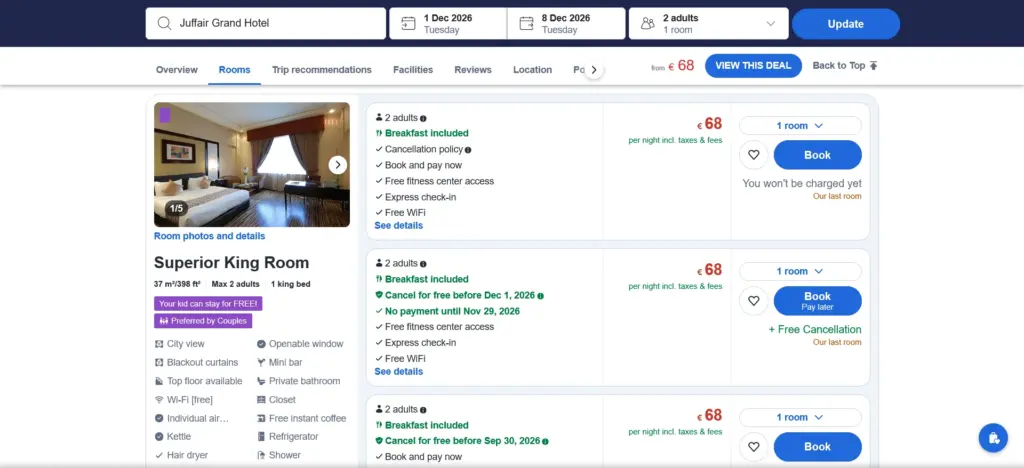1024x468 pixels.
Task: Save first room offer with heart icon
Action: coord(754,155)
